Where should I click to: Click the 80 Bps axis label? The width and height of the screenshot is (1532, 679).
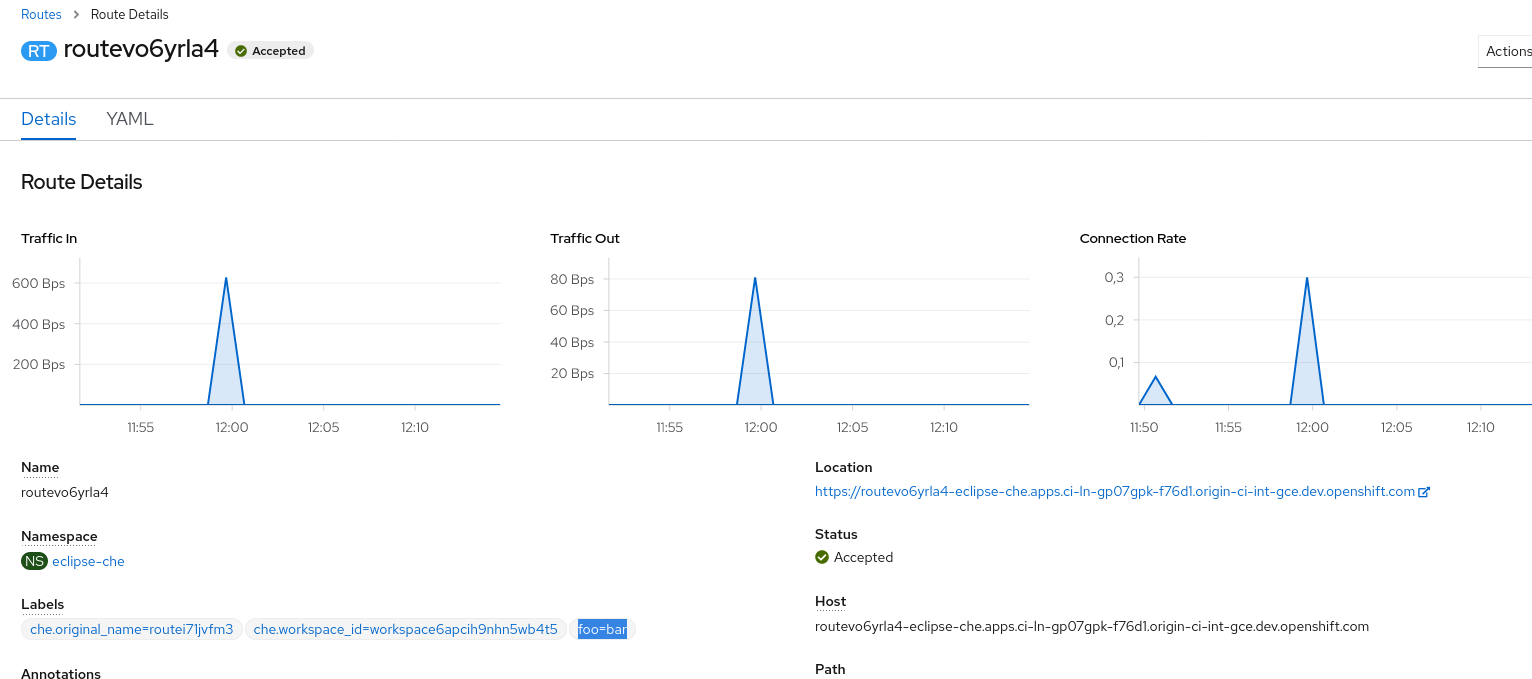click(x=572, y=279)
